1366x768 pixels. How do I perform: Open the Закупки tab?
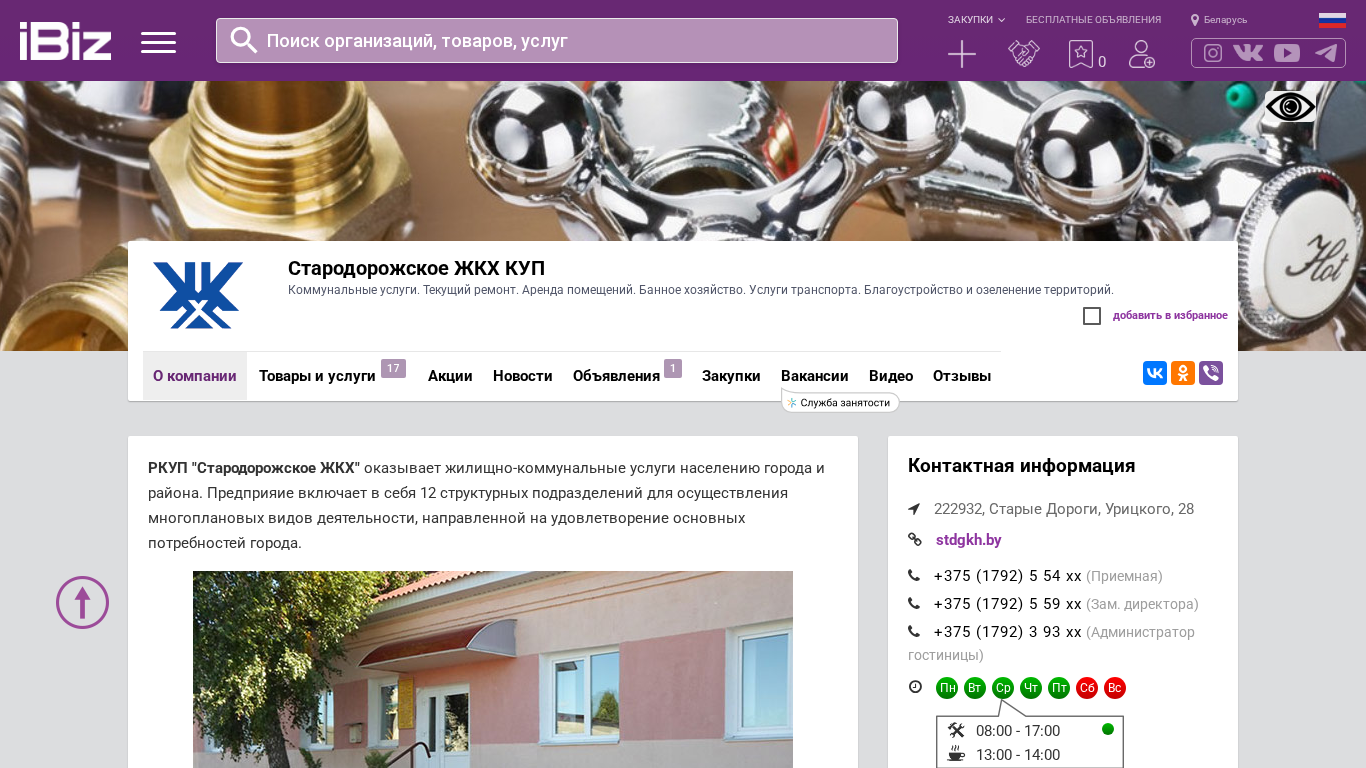pos(731,376)
